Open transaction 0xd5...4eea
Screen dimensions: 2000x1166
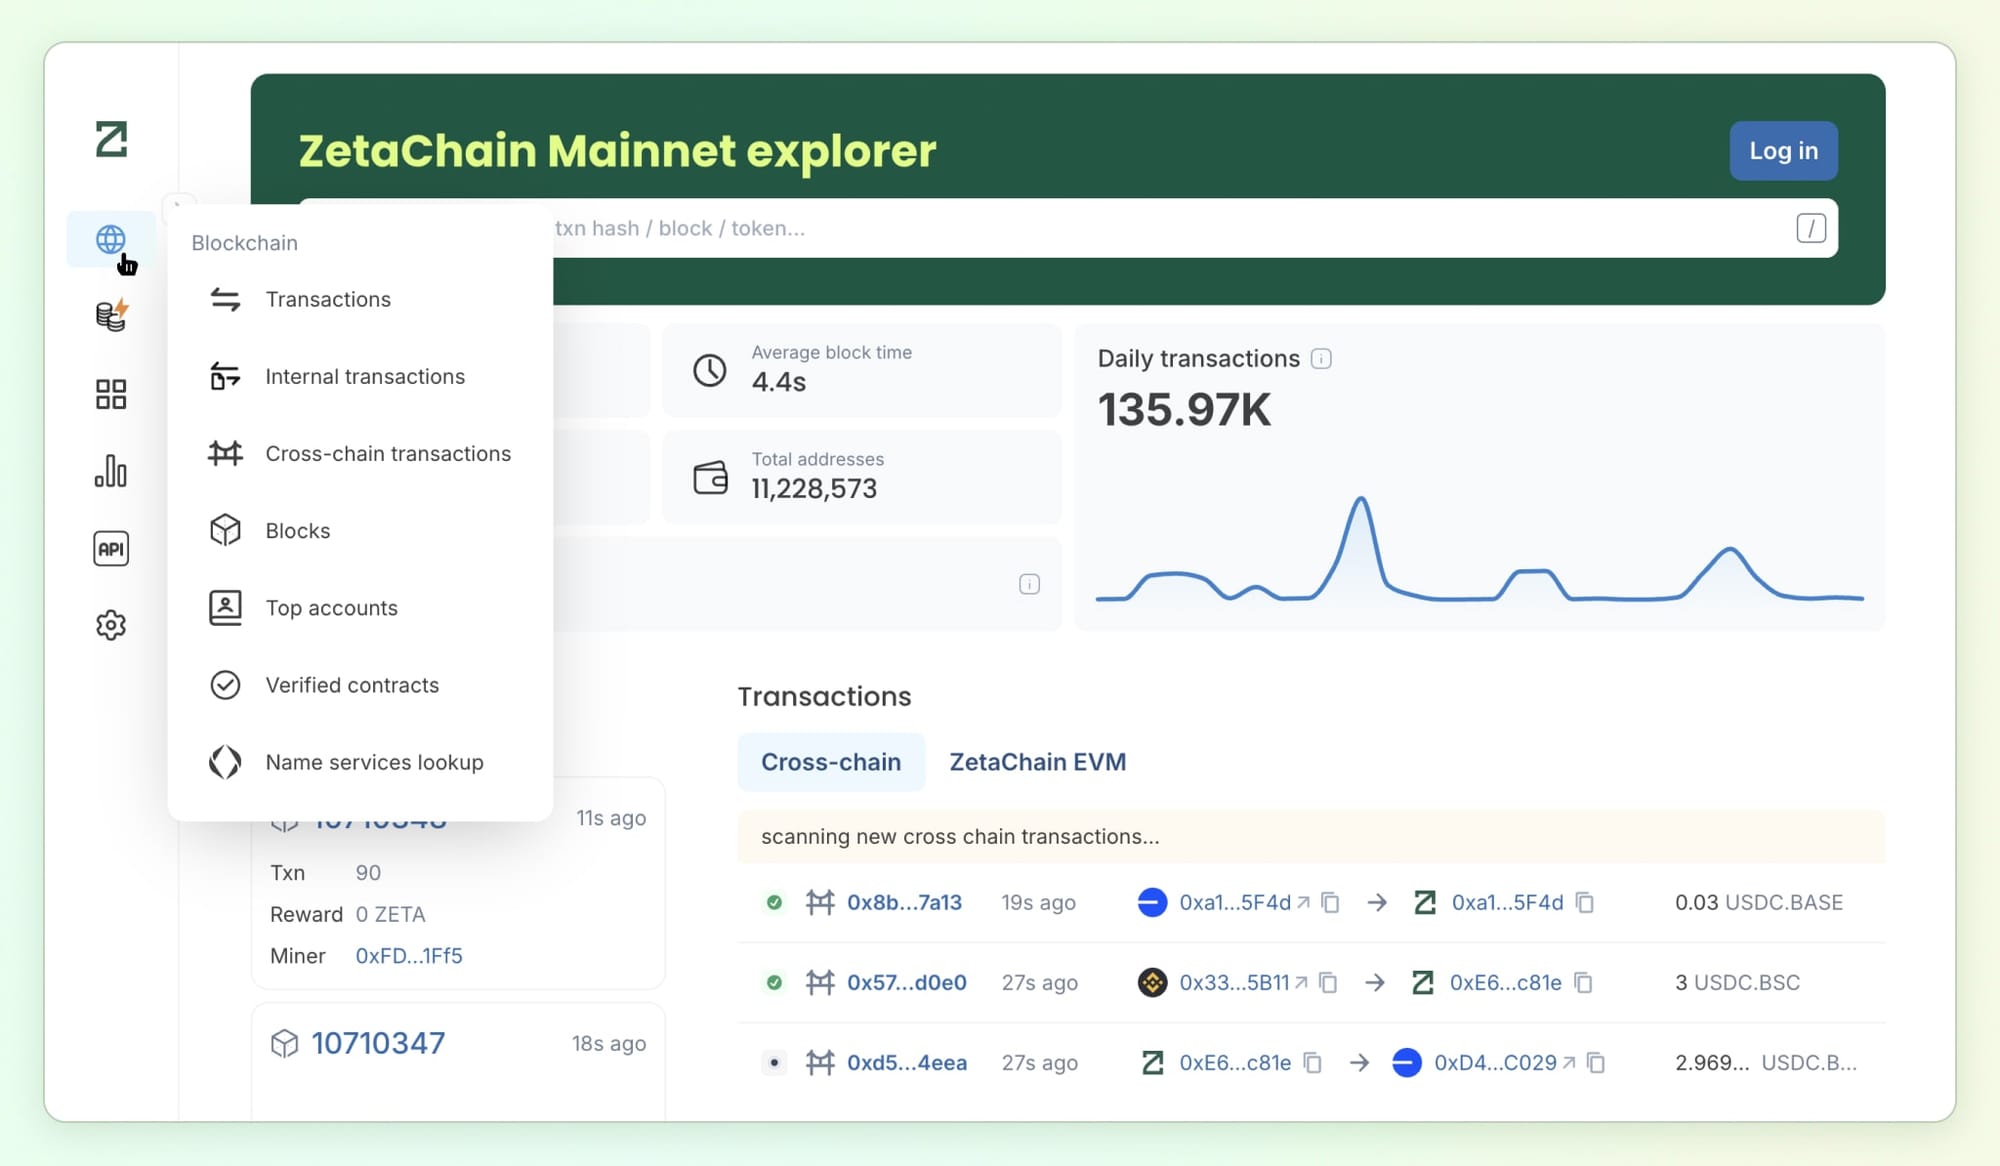(x=907, y=1062)
